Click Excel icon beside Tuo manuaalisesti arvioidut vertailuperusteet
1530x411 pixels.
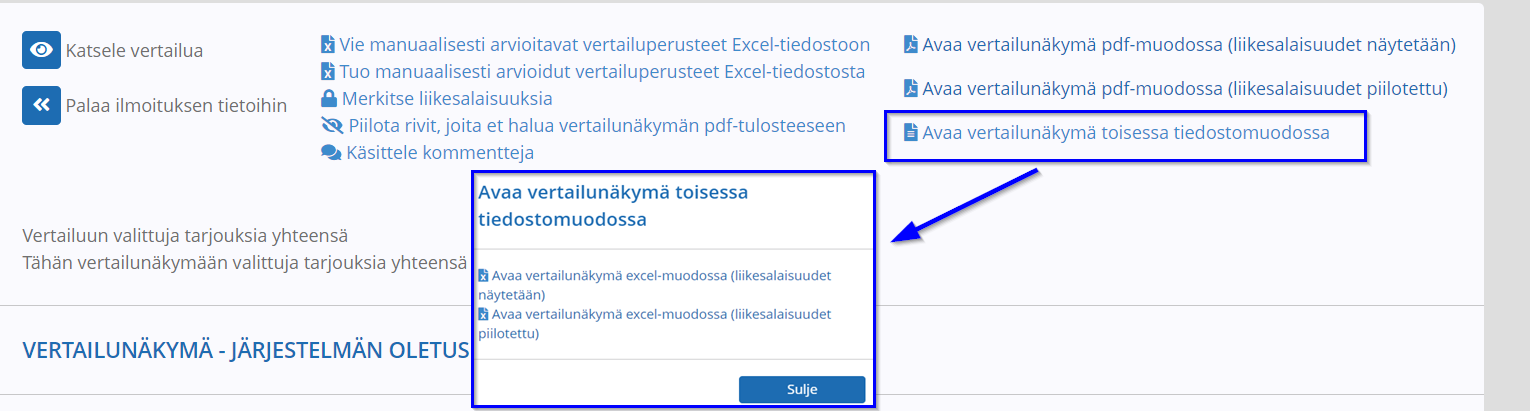pyautogui.click(x=327, y=72)
